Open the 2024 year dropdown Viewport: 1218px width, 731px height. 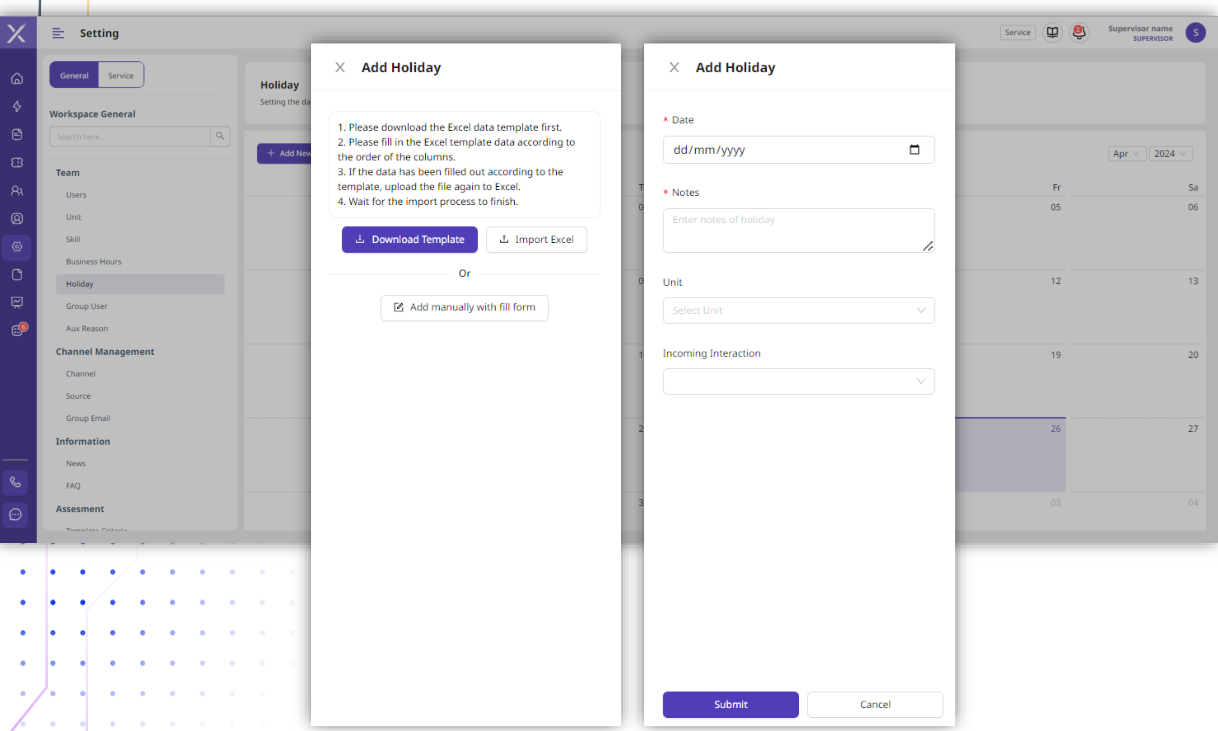click(1170, 153)
